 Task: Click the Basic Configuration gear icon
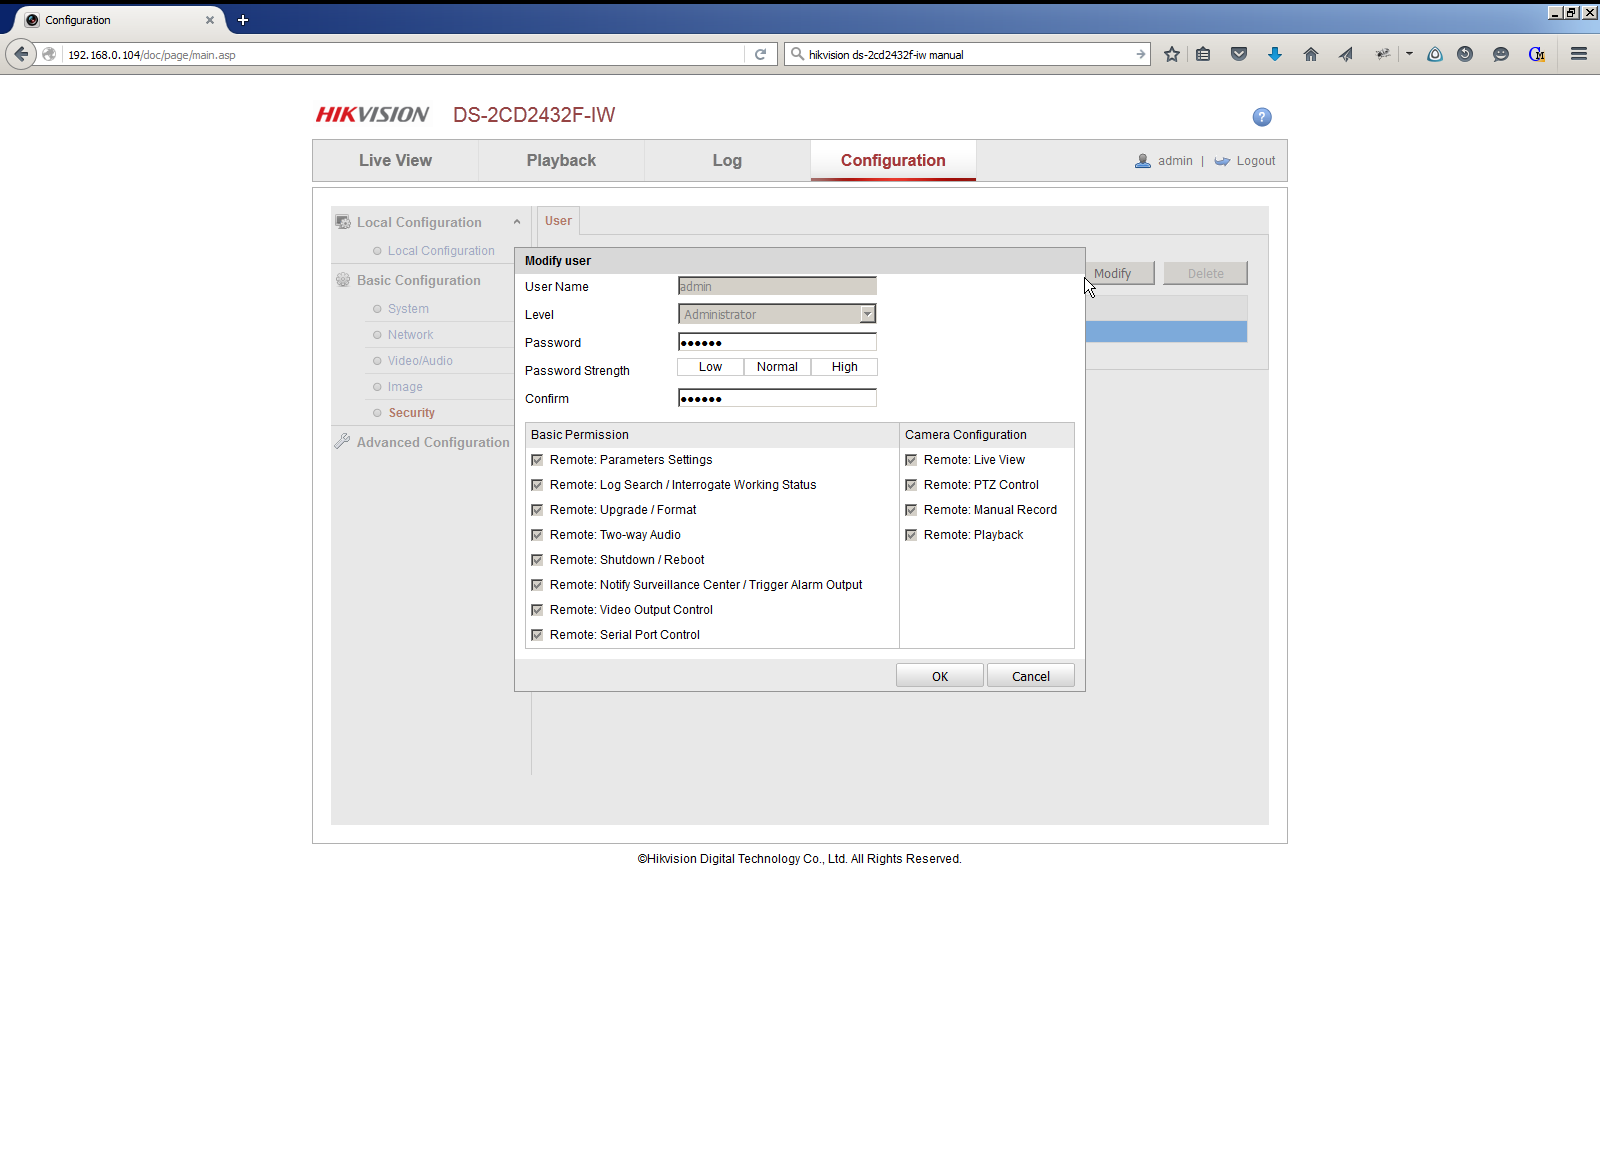coord(343,280)
